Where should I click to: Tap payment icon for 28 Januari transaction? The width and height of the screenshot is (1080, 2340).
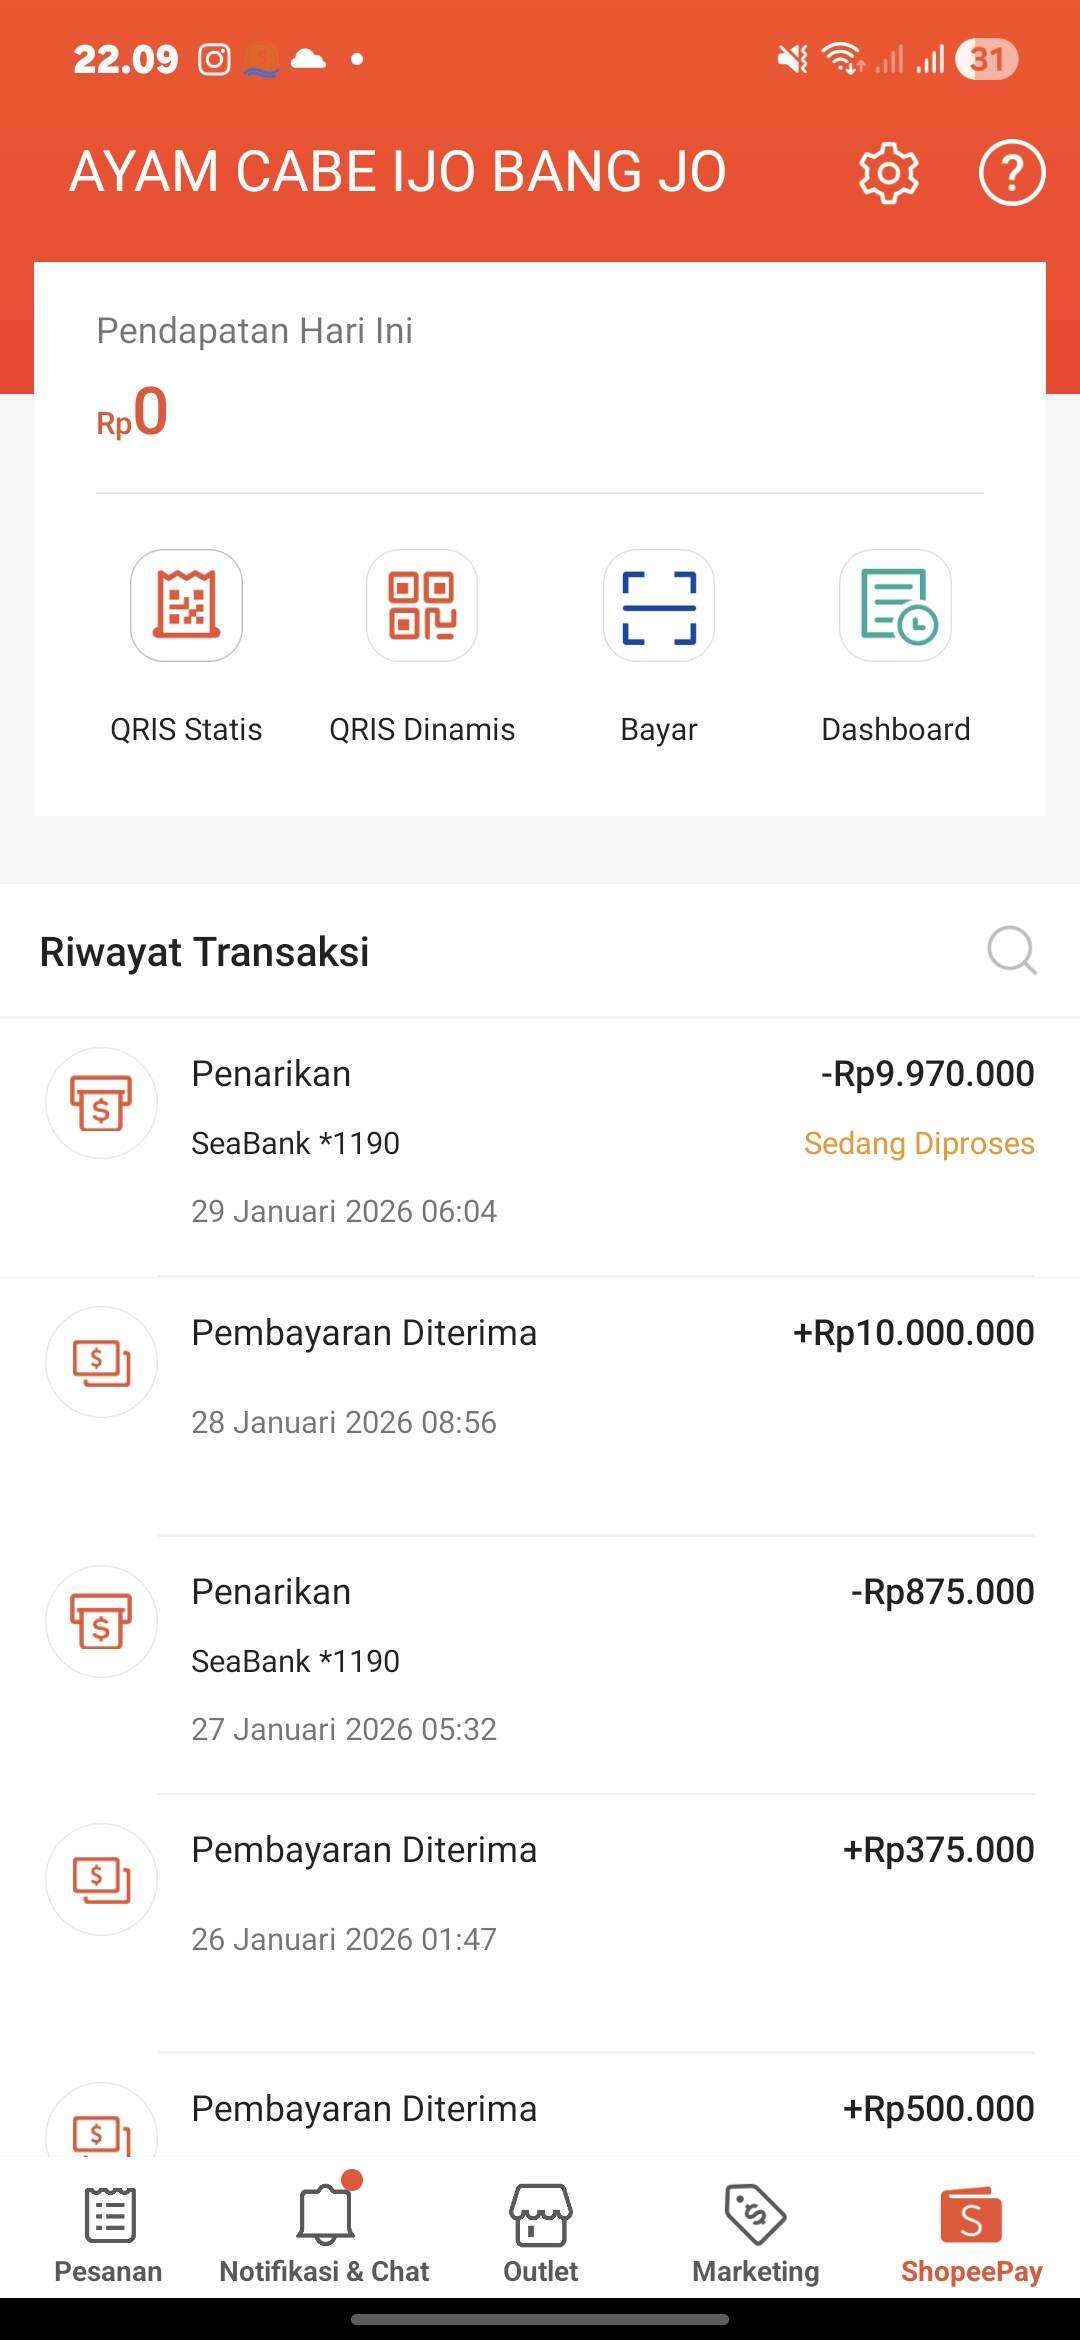click(x=101, y=1361)
